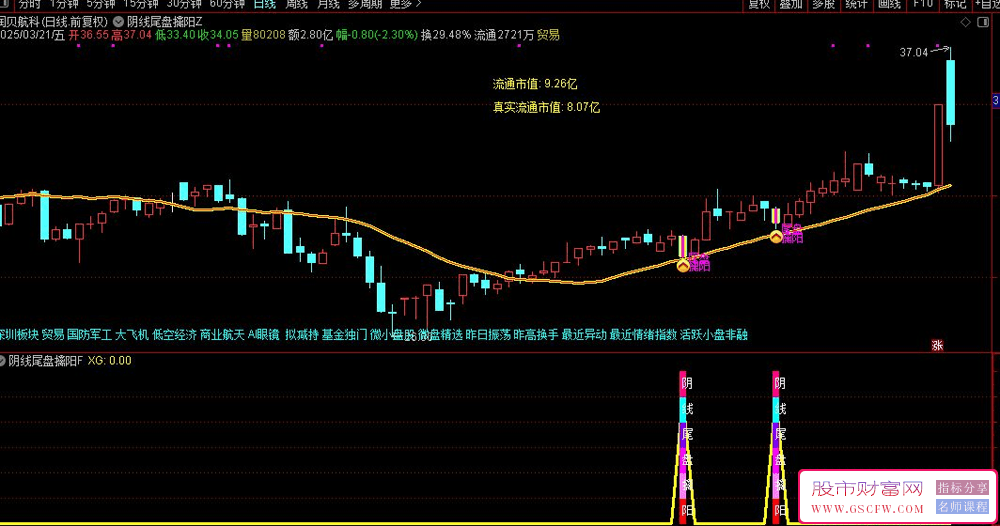Expand the 阴线尾盘擒阳Z indicator dropdown
The width and height of the screenshot is (1000, 526).
tap(119, 22)
